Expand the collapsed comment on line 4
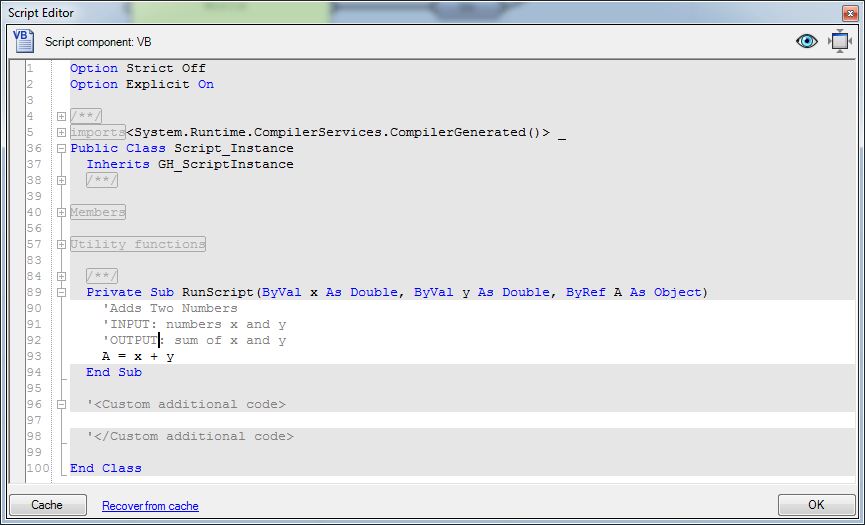The height and width of the screenshot is (525, 865). 61,116
